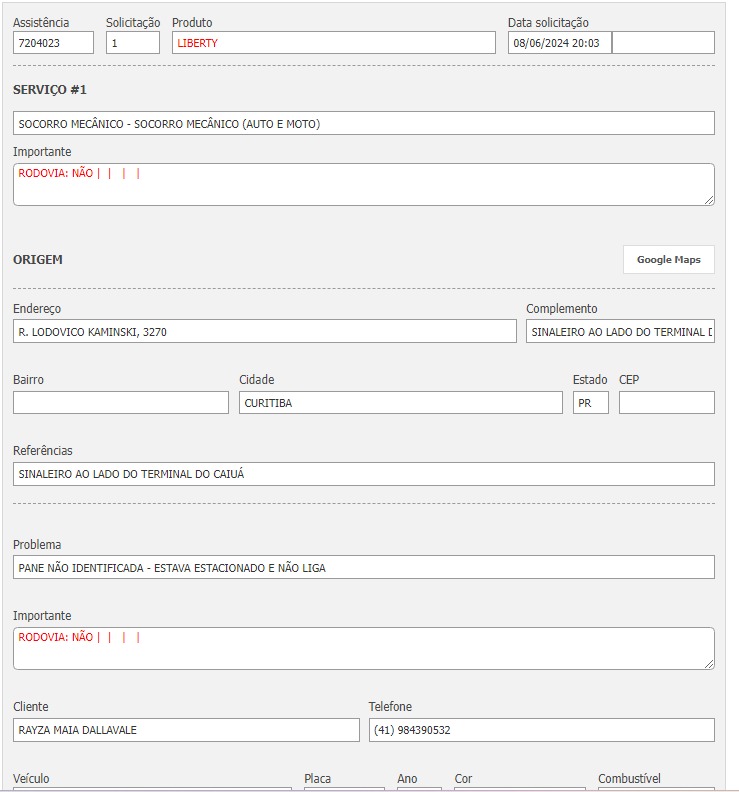
Task: Select the Socorro Mecânico service field
Action: coord(363,123)
